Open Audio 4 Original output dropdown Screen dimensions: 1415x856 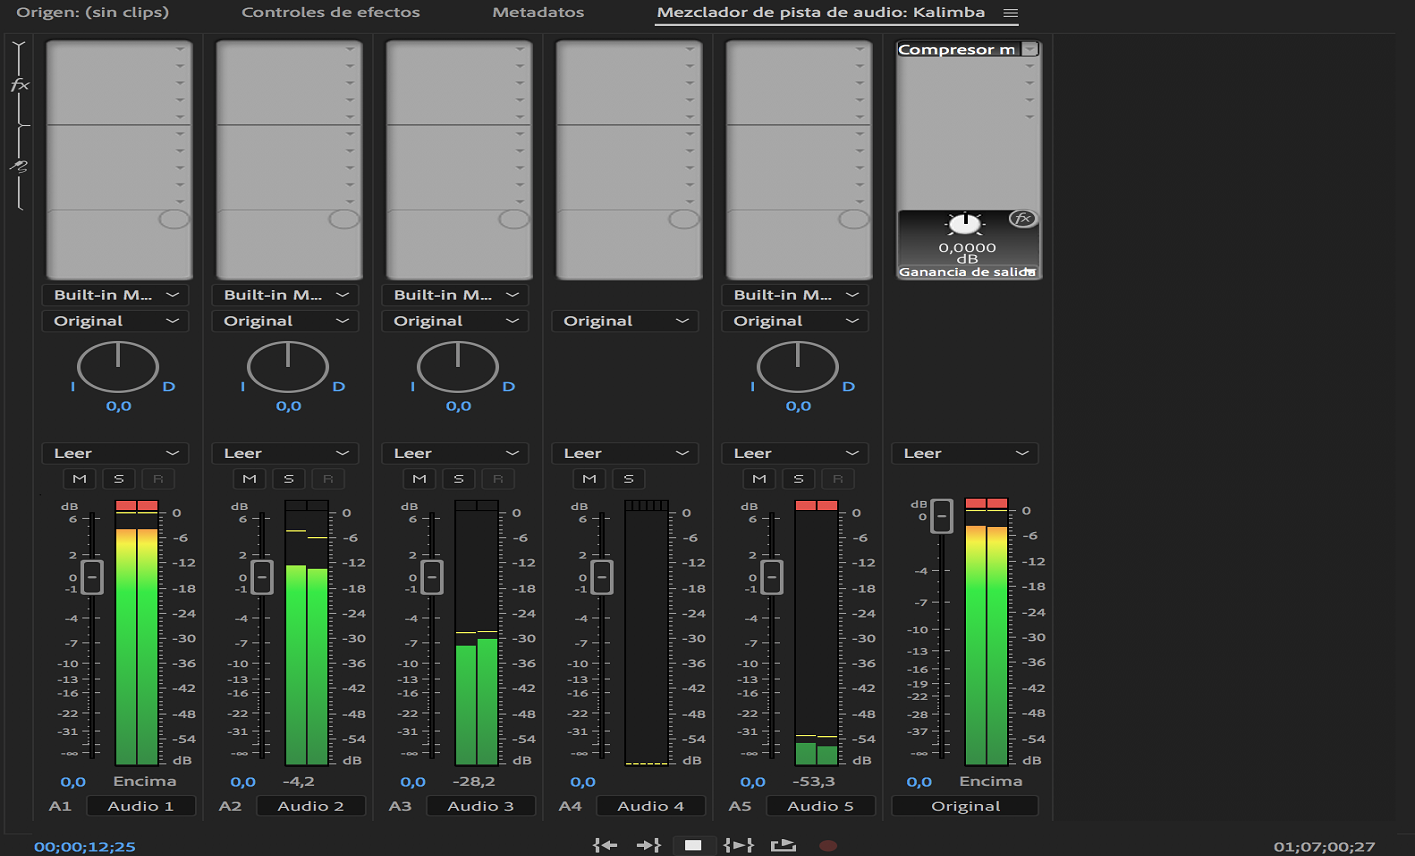[625, 321]
